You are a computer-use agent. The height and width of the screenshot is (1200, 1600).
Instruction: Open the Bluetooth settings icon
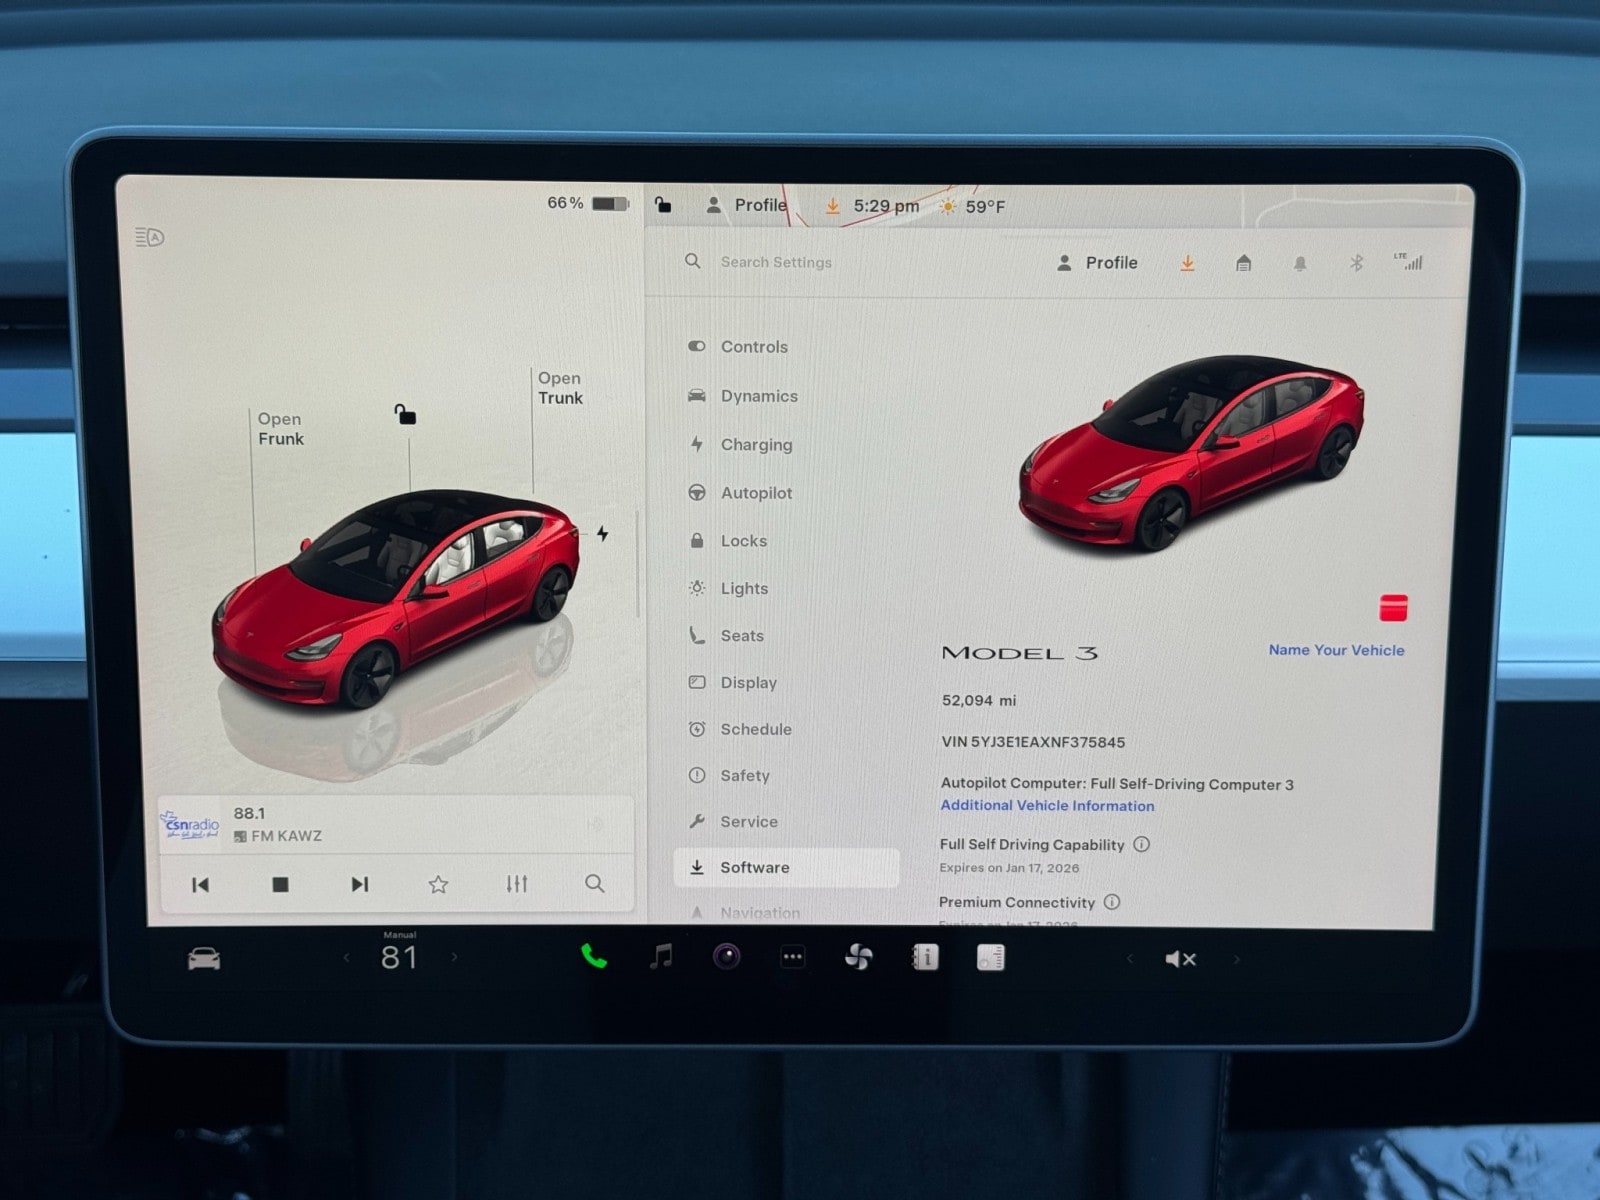coord(1356,263)
